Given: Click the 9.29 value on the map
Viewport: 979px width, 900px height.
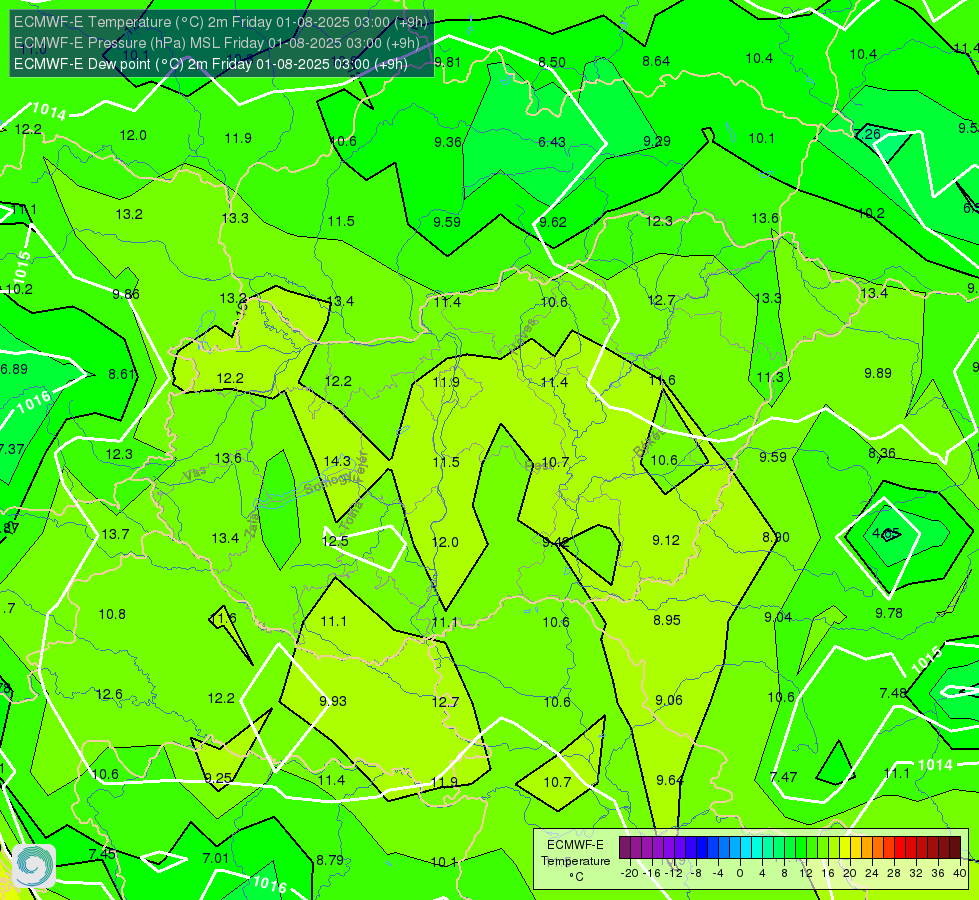Looking at the screenshot, I should (657, 141).
